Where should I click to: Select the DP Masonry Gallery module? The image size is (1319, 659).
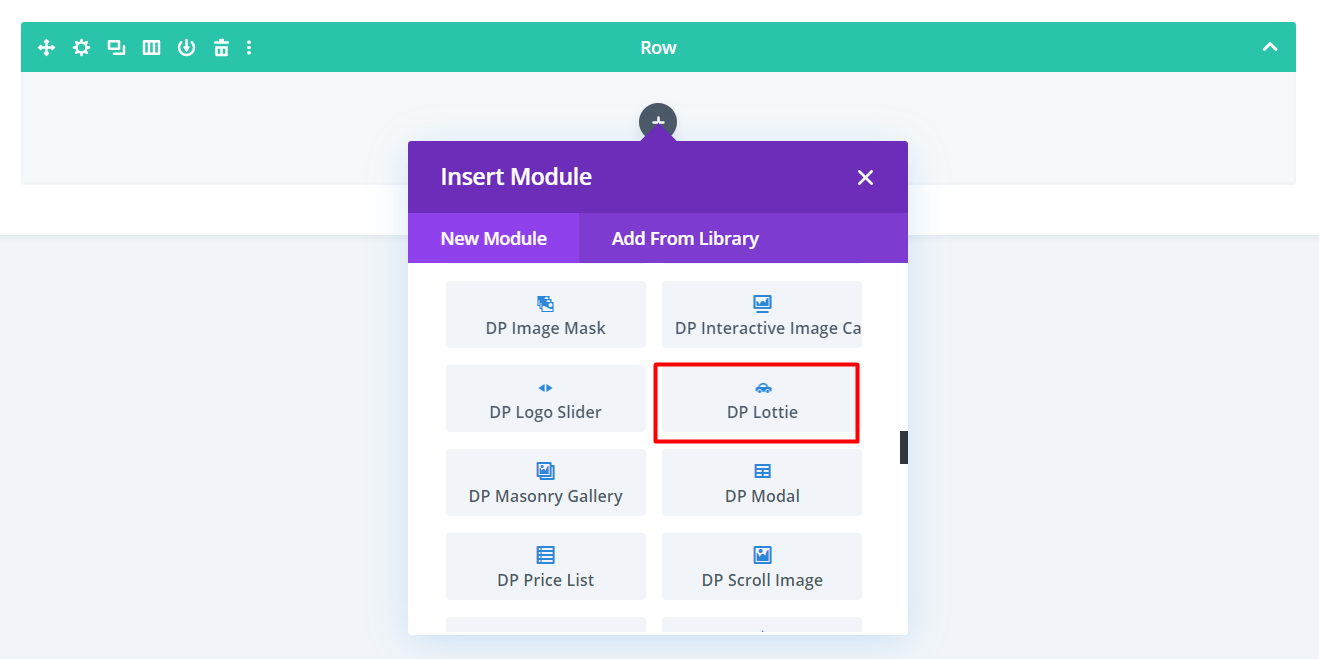545,483
